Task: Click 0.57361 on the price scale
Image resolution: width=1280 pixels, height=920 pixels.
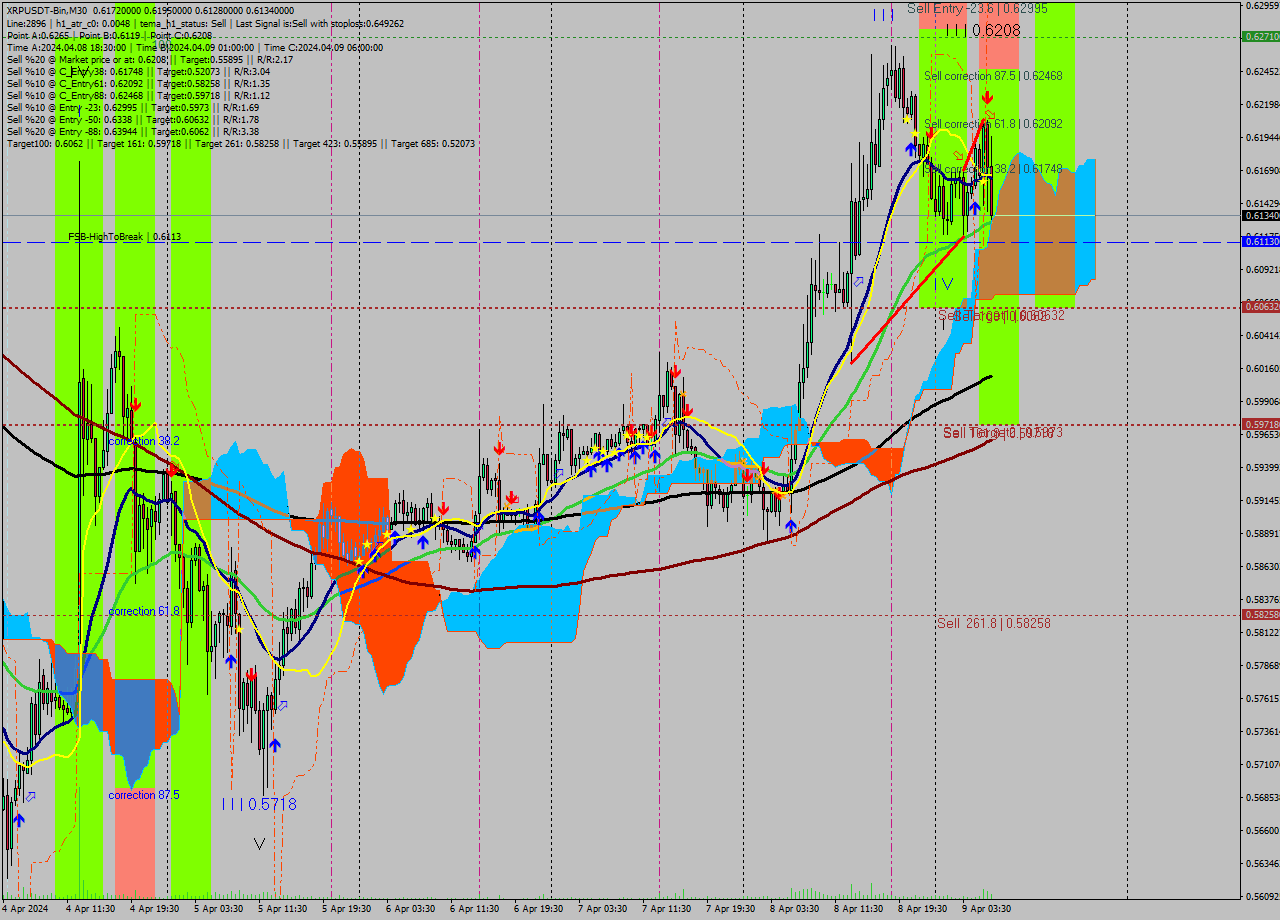Action: coord(1261,731)
